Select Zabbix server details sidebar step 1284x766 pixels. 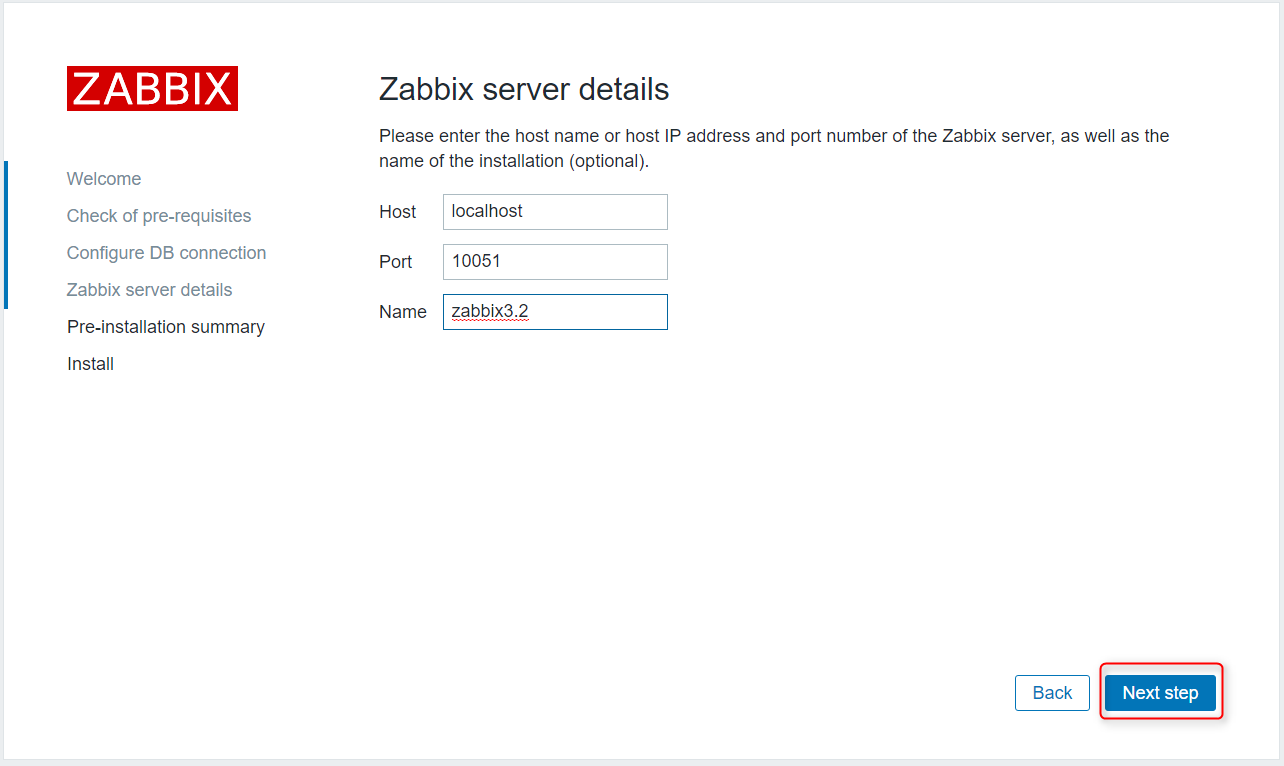[x=149, y=290]
